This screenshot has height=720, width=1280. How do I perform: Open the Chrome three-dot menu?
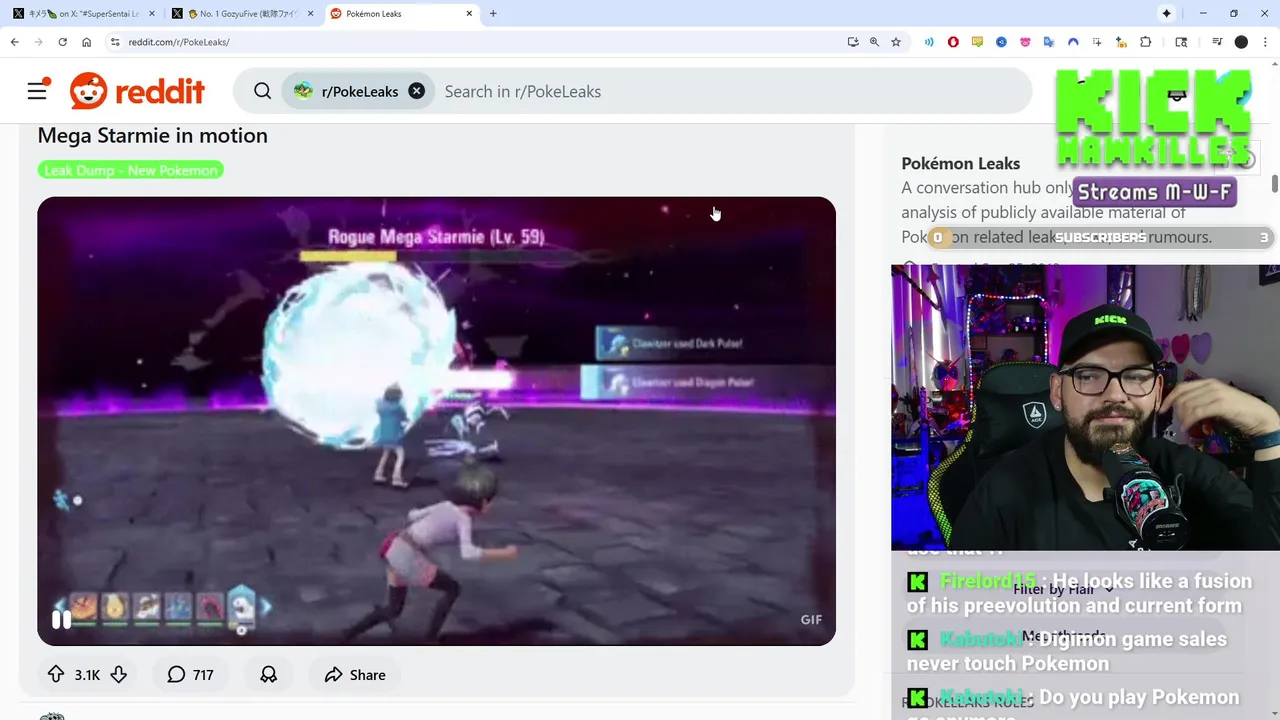(x=1265, y=42)
